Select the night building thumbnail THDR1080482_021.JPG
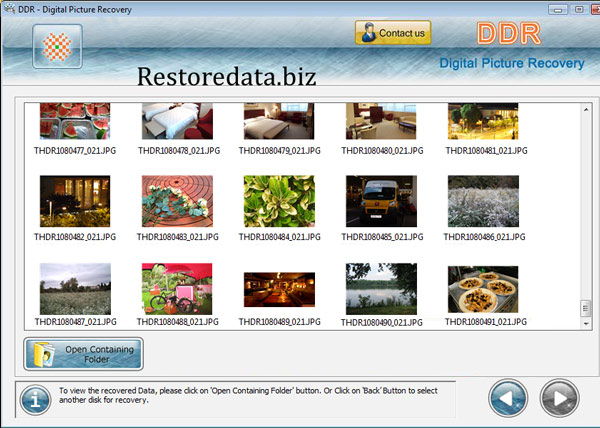600x428 pixels. [x=75, y=201]
